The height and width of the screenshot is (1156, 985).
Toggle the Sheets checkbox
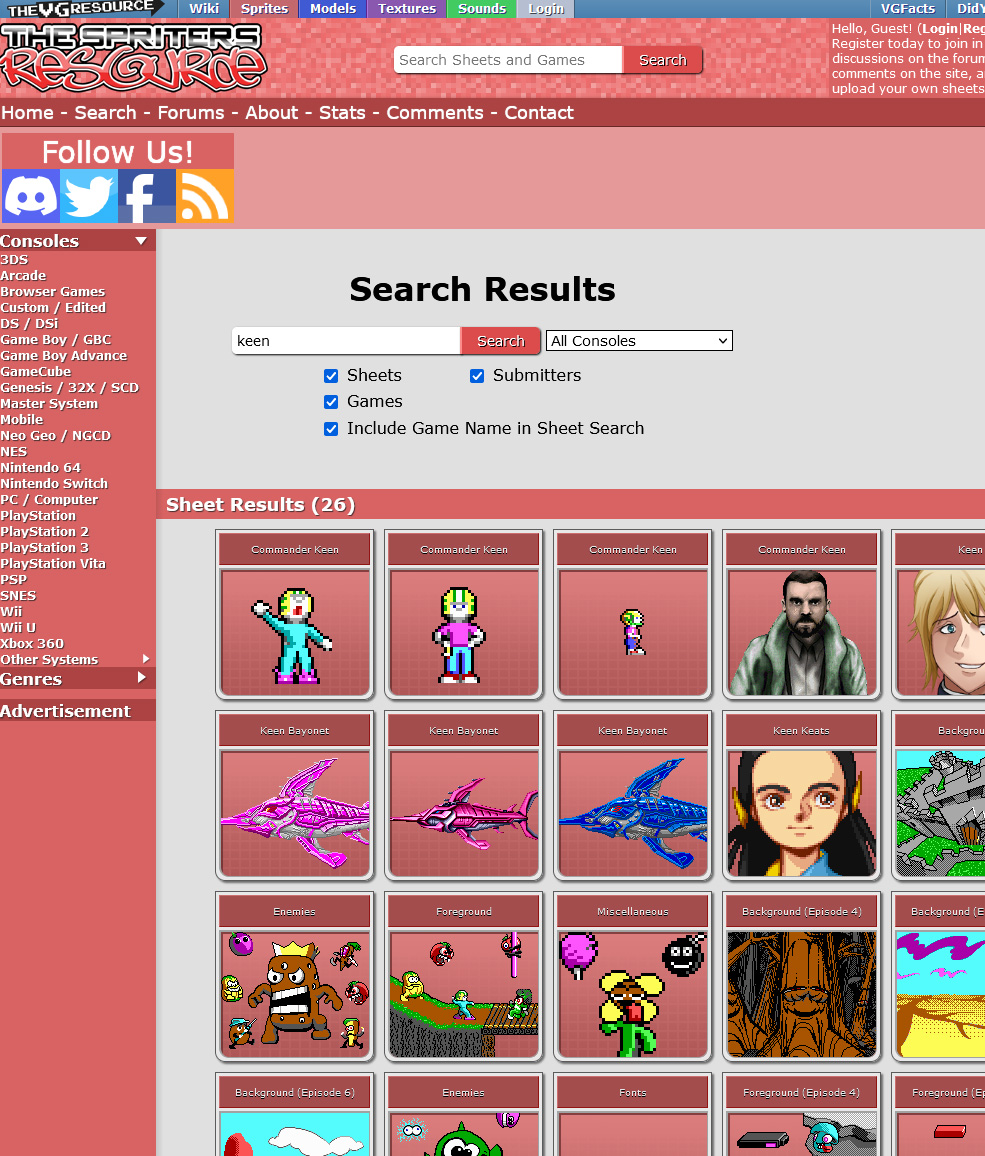331,376
